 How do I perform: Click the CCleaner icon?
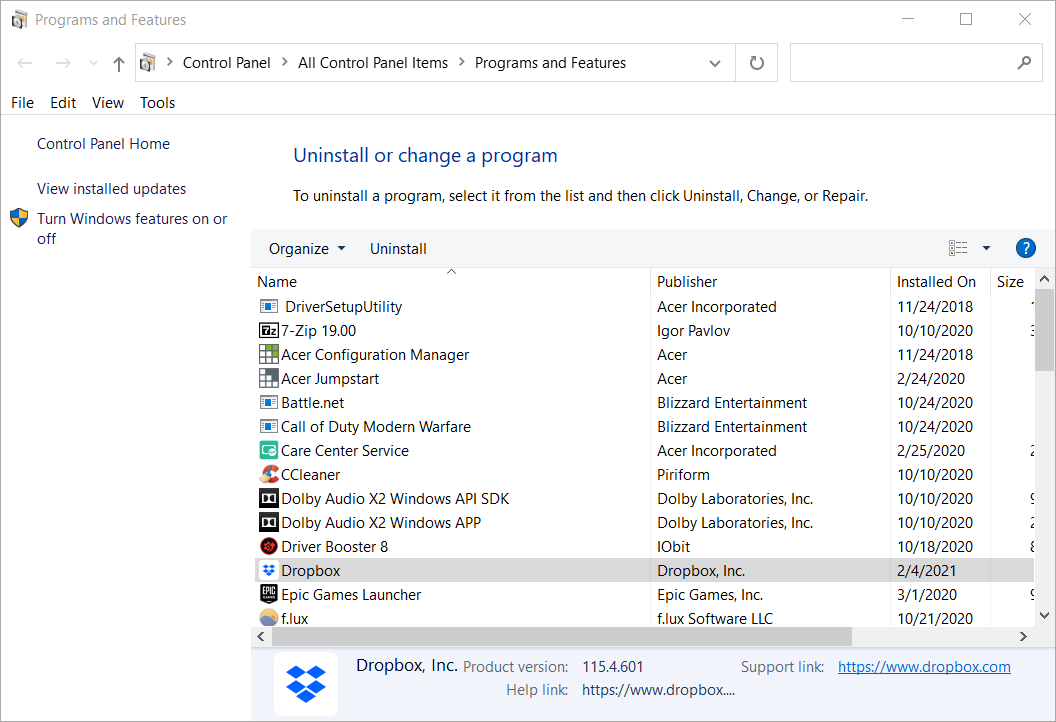pyautogui.click(x=269, y=474)
